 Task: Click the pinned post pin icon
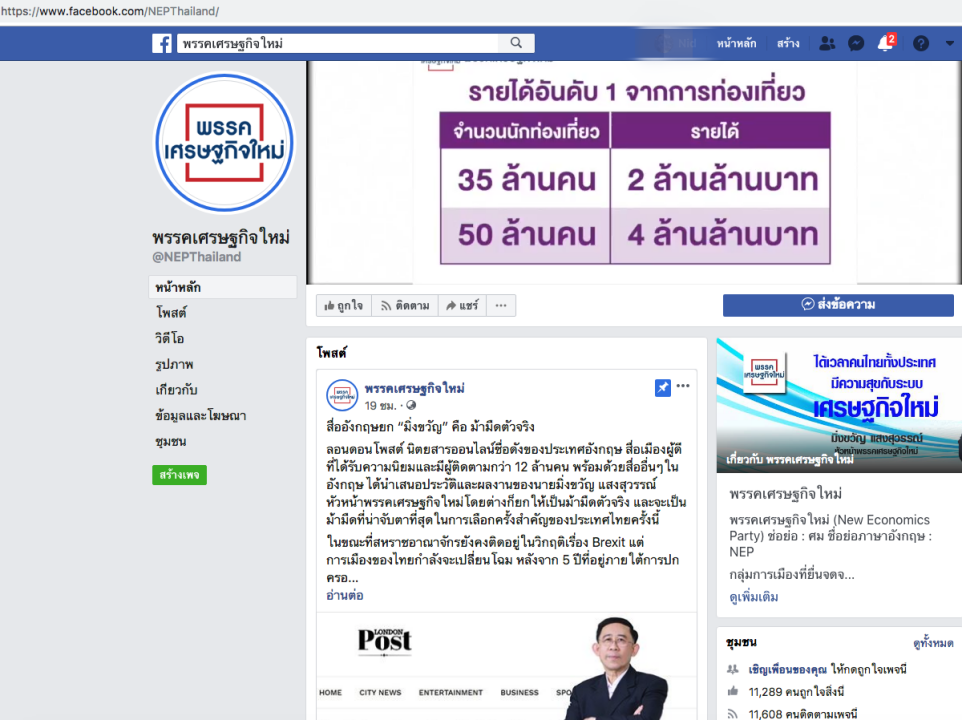point(663,388)
